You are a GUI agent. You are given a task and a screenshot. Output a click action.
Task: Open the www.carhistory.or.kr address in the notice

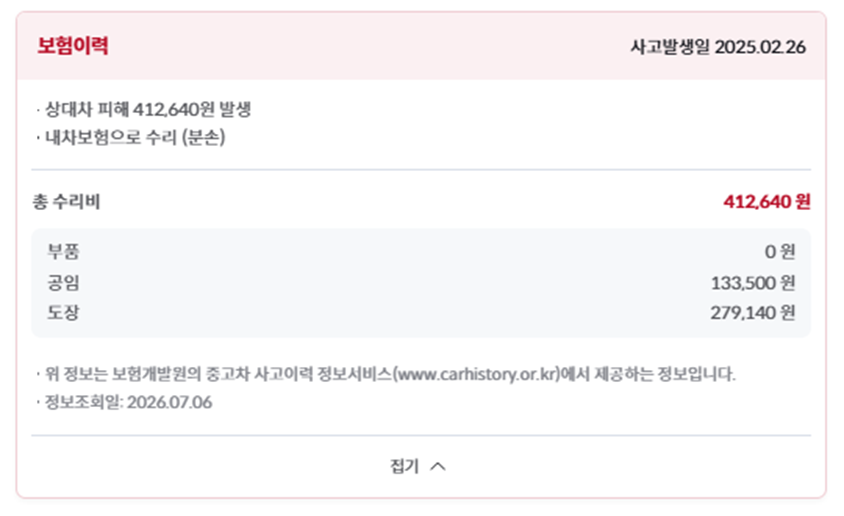click(477, 374)
